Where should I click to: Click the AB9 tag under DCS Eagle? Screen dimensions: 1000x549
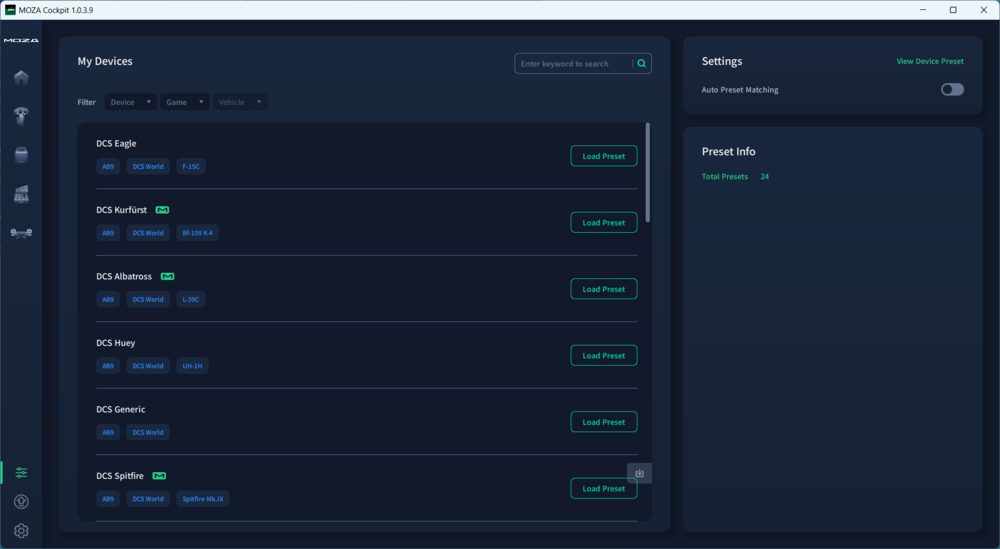(108, 166)
